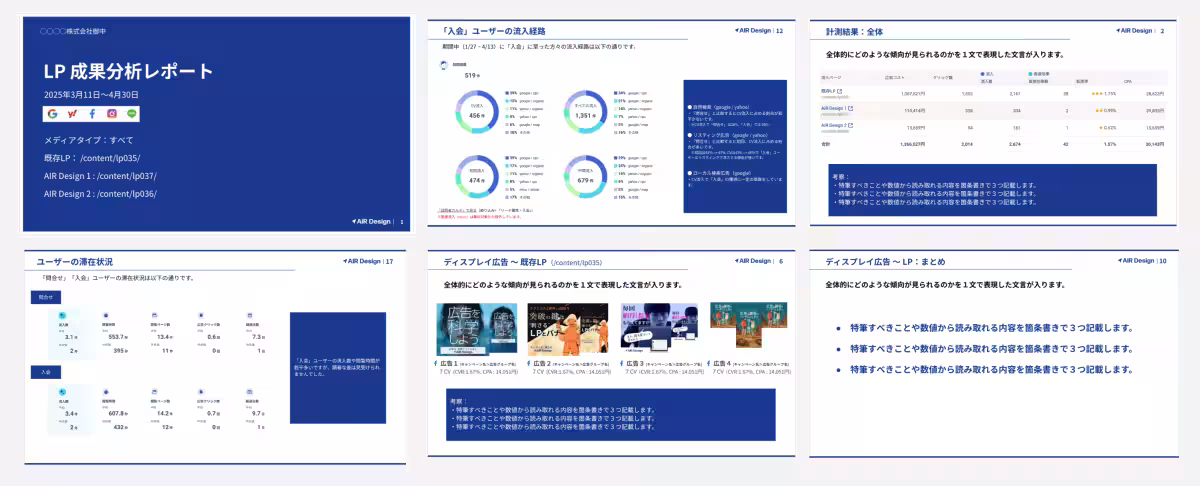
Task: Click Facebook icon beside 広告 2
Action: 528,364
